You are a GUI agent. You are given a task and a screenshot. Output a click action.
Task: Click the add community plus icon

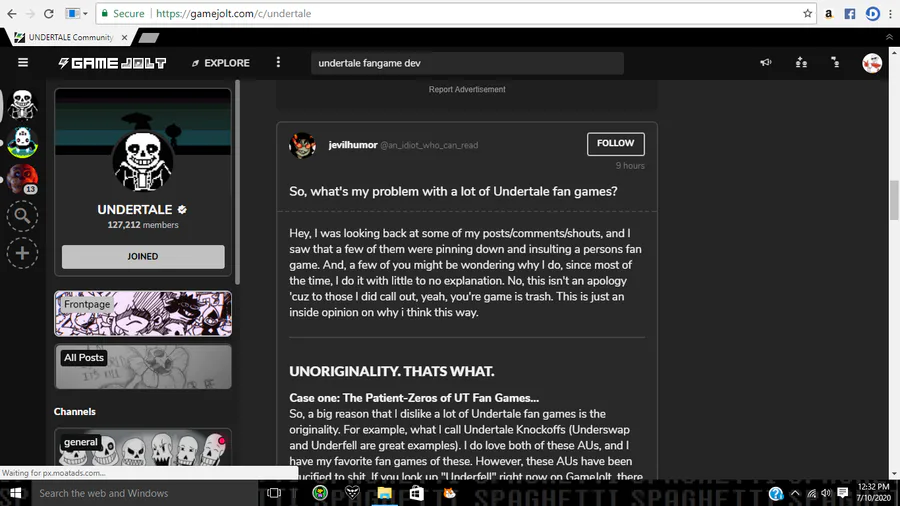click(22, 253)
